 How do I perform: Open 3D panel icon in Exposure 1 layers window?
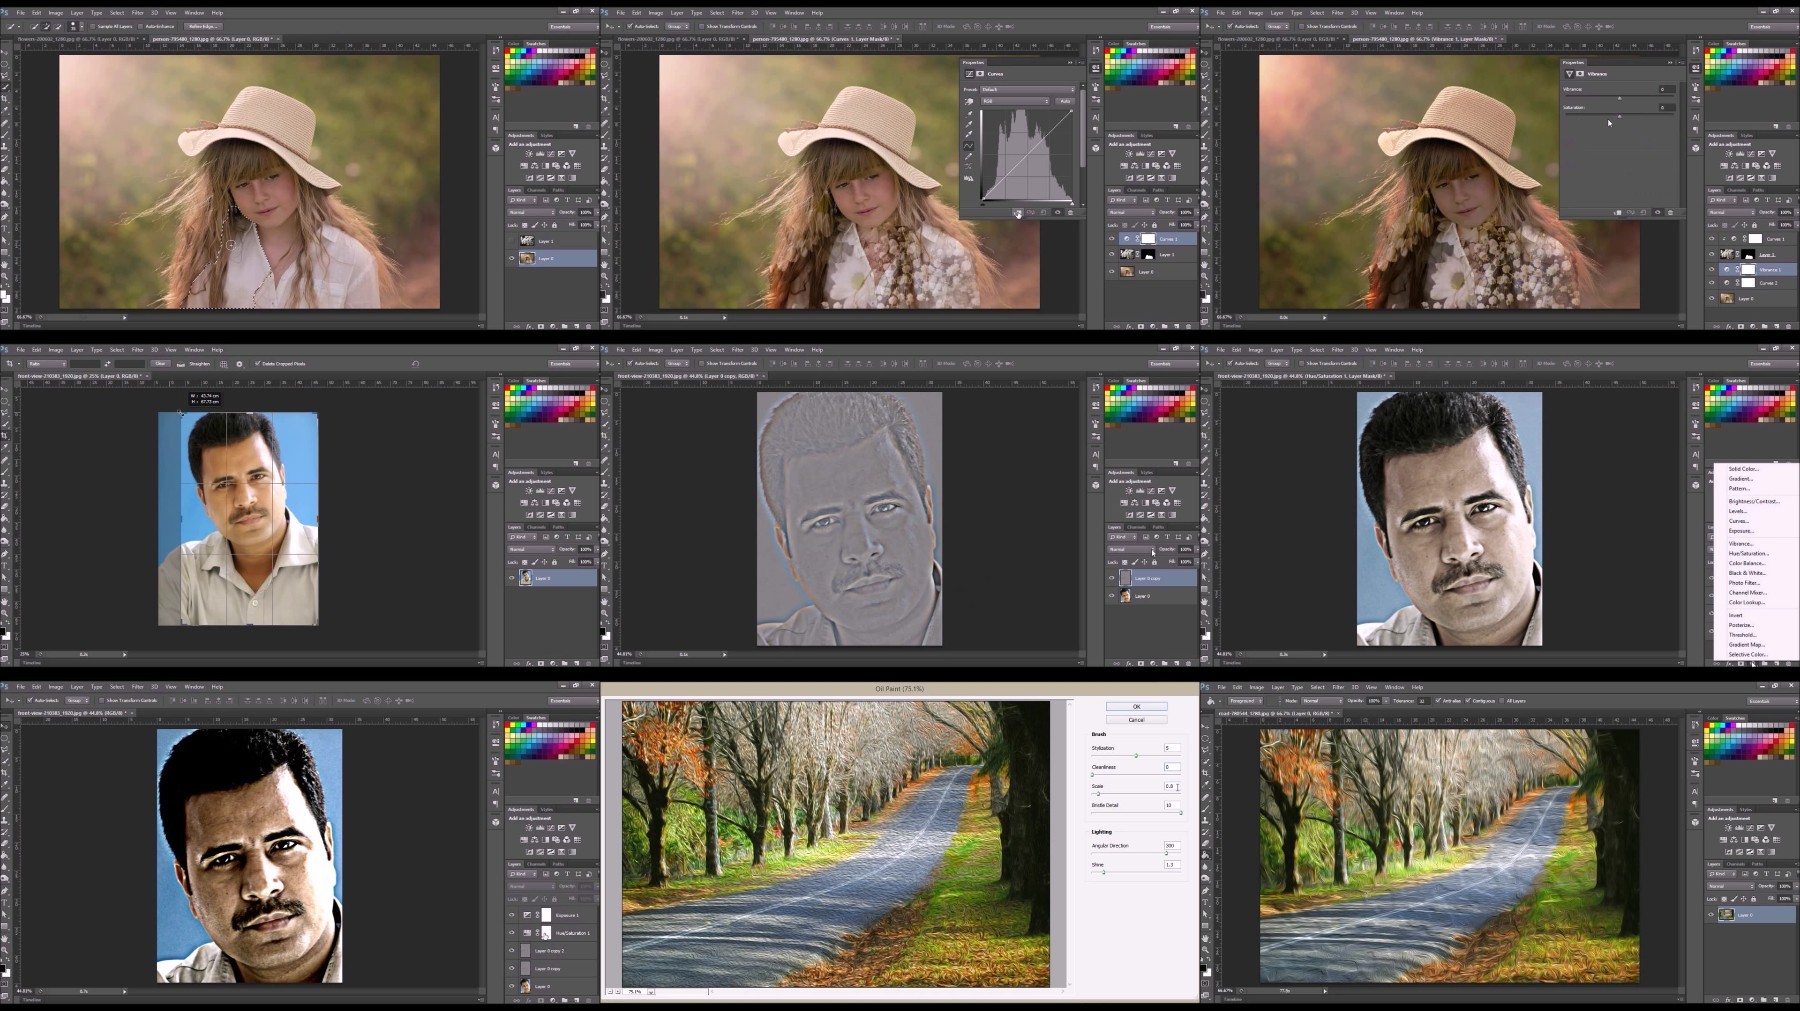(x=496, y=822)
